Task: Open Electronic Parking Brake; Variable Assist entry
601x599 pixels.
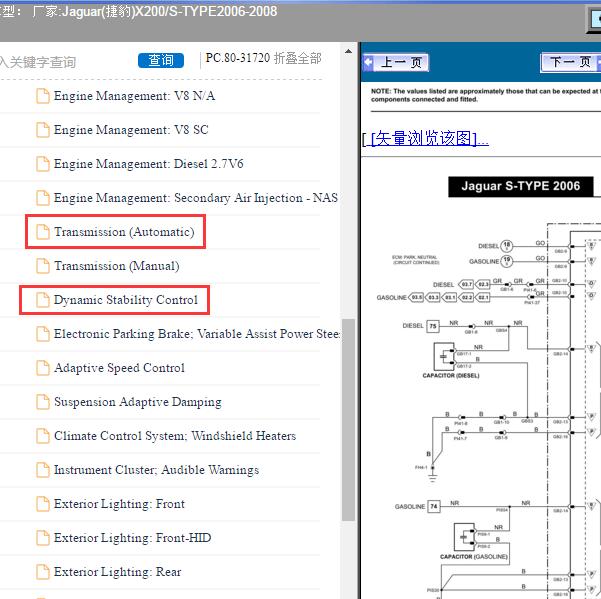Action: (x=197, y=334)
